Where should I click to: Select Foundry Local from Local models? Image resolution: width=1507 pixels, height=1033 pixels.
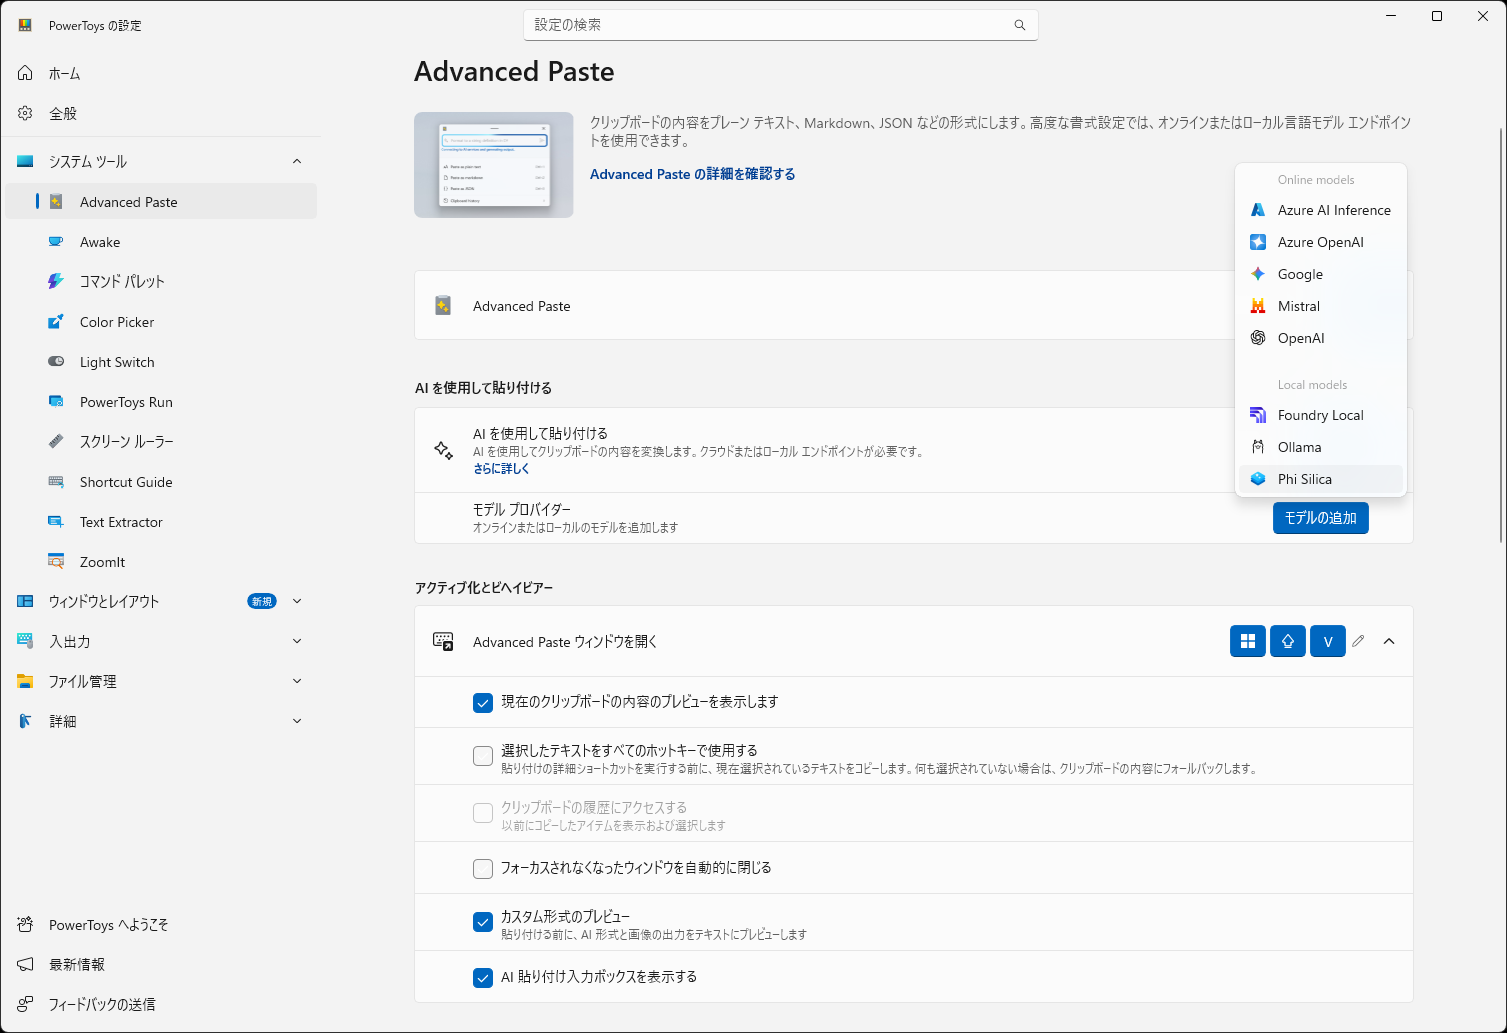click(x=1321, y=415)
